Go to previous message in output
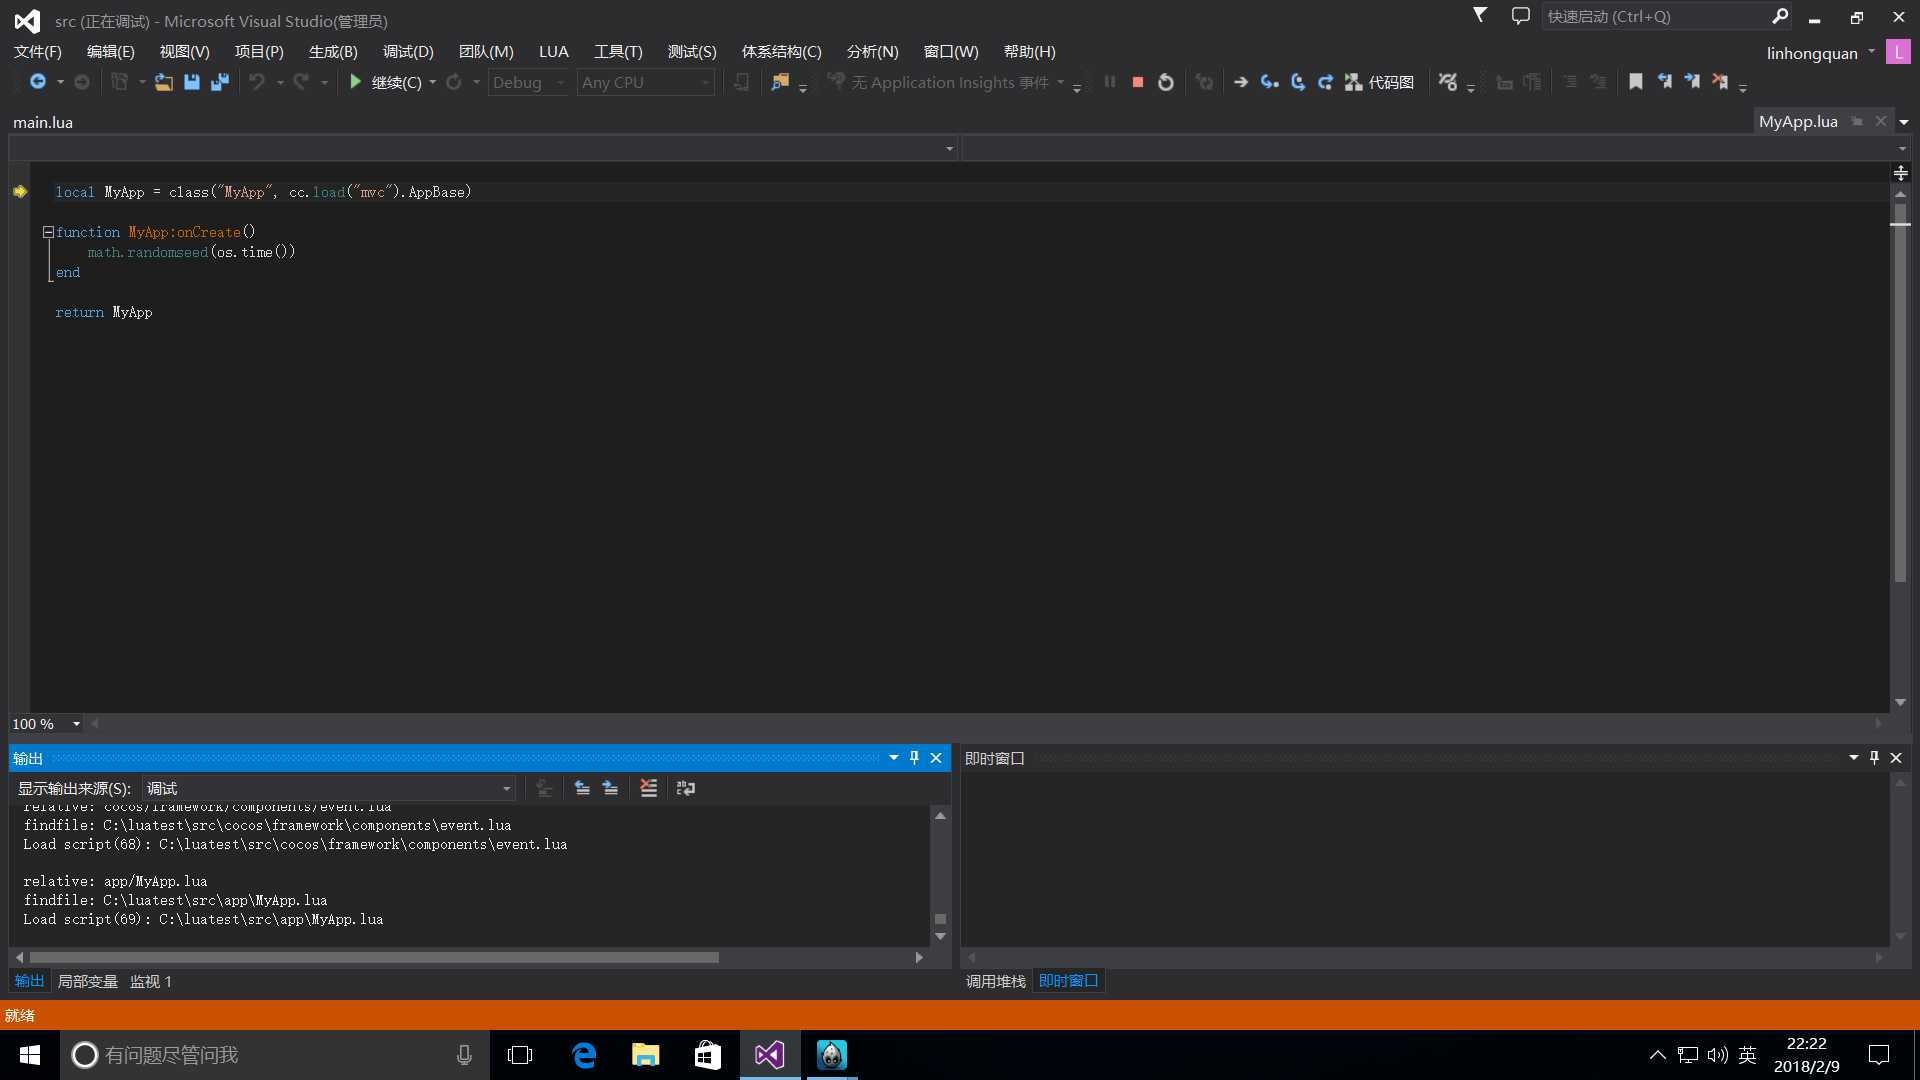This screenshot has width=1920, height=1080. pos(582,788)
